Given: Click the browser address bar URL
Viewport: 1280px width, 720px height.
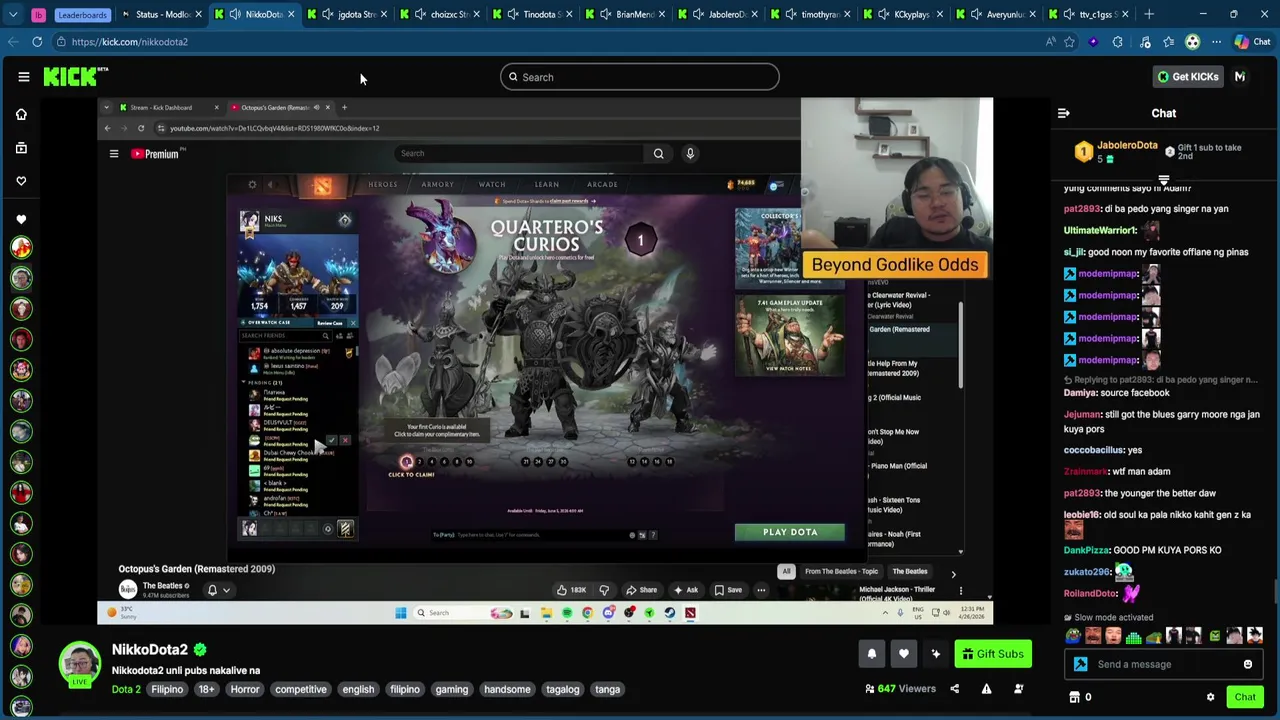Looking at the screenshot, I should (x=130, y=42).
